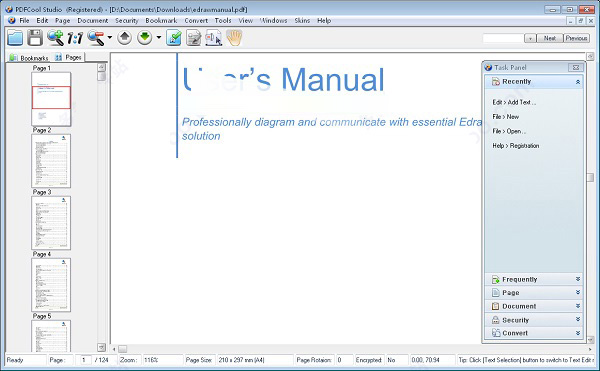The image size is (600, 371).
Task: Go to next page with green down arrow
Action: [145, 37]
